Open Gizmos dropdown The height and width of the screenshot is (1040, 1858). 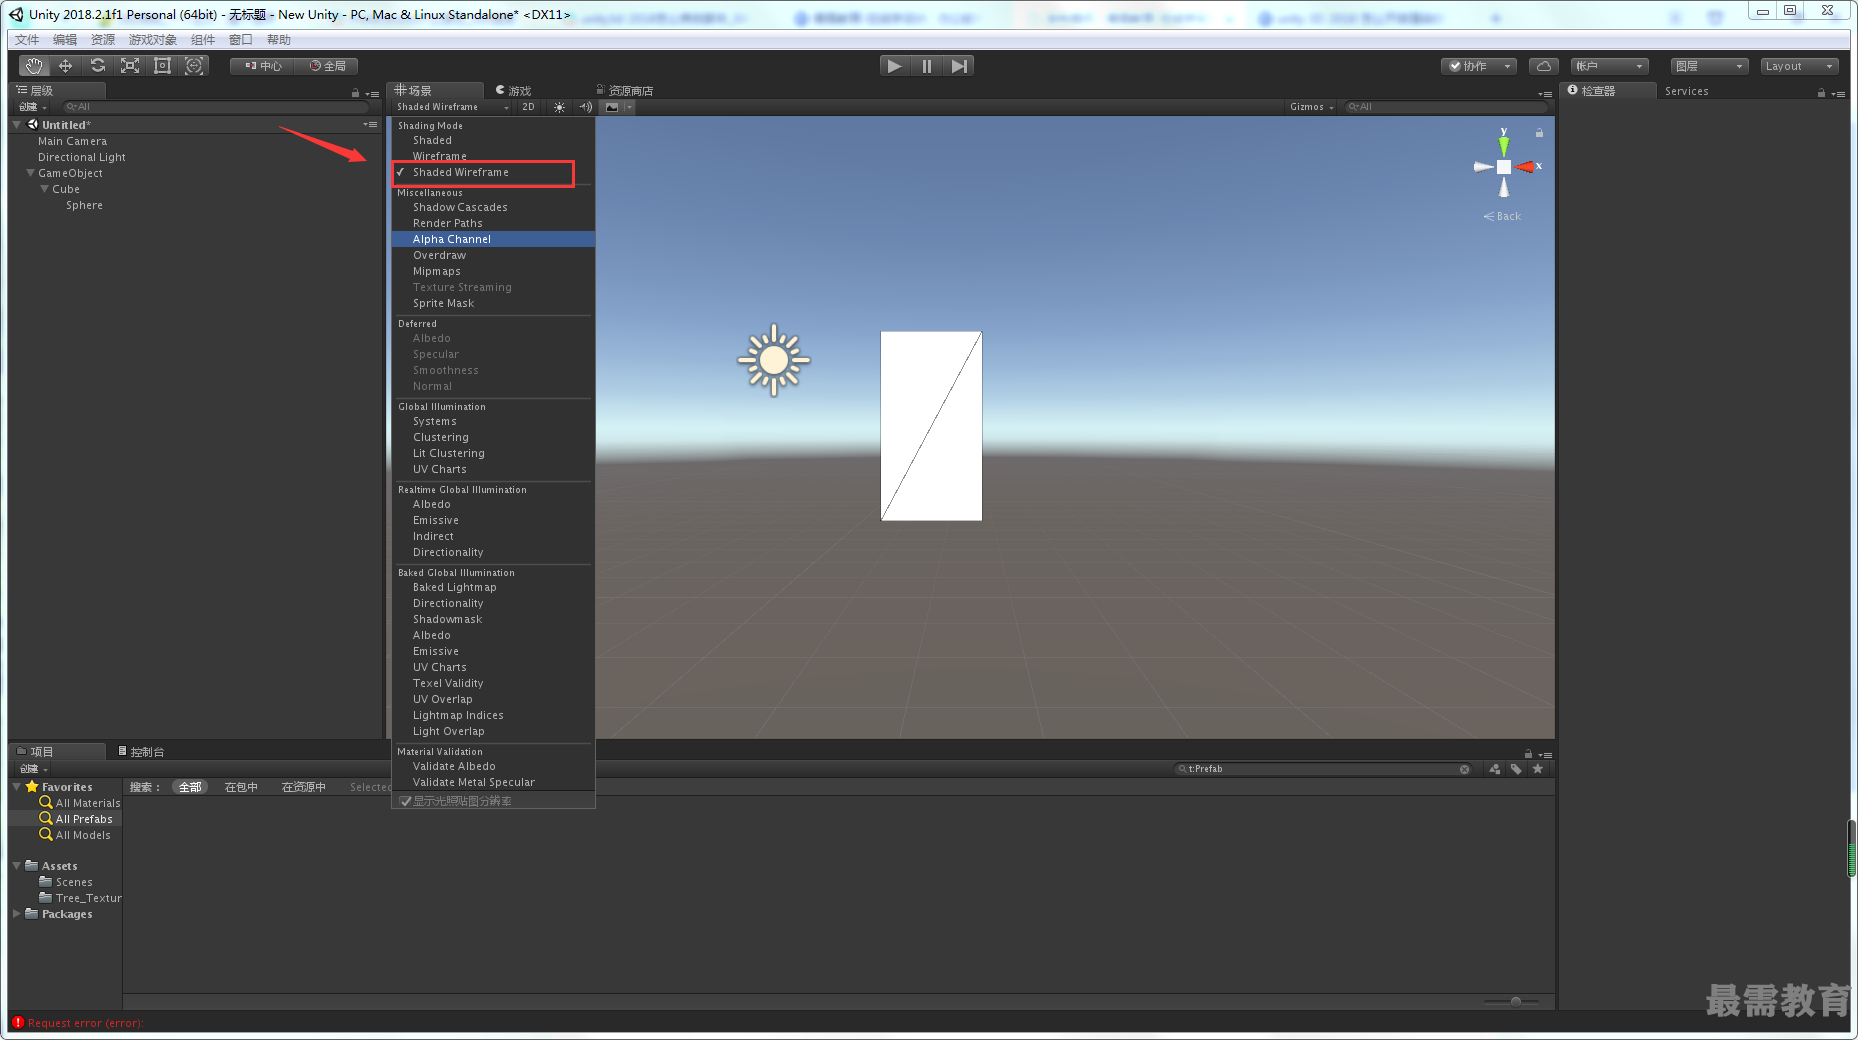point(1311,107)
